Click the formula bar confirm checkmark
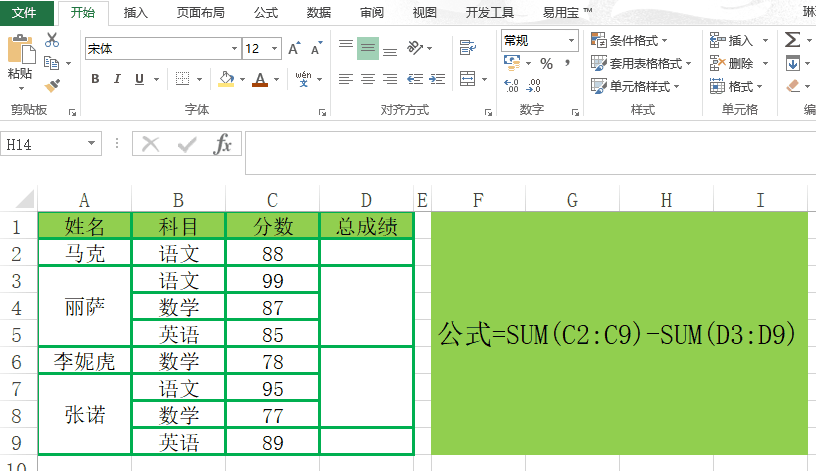This screenshot has width=816, height=471. point(187,144)
